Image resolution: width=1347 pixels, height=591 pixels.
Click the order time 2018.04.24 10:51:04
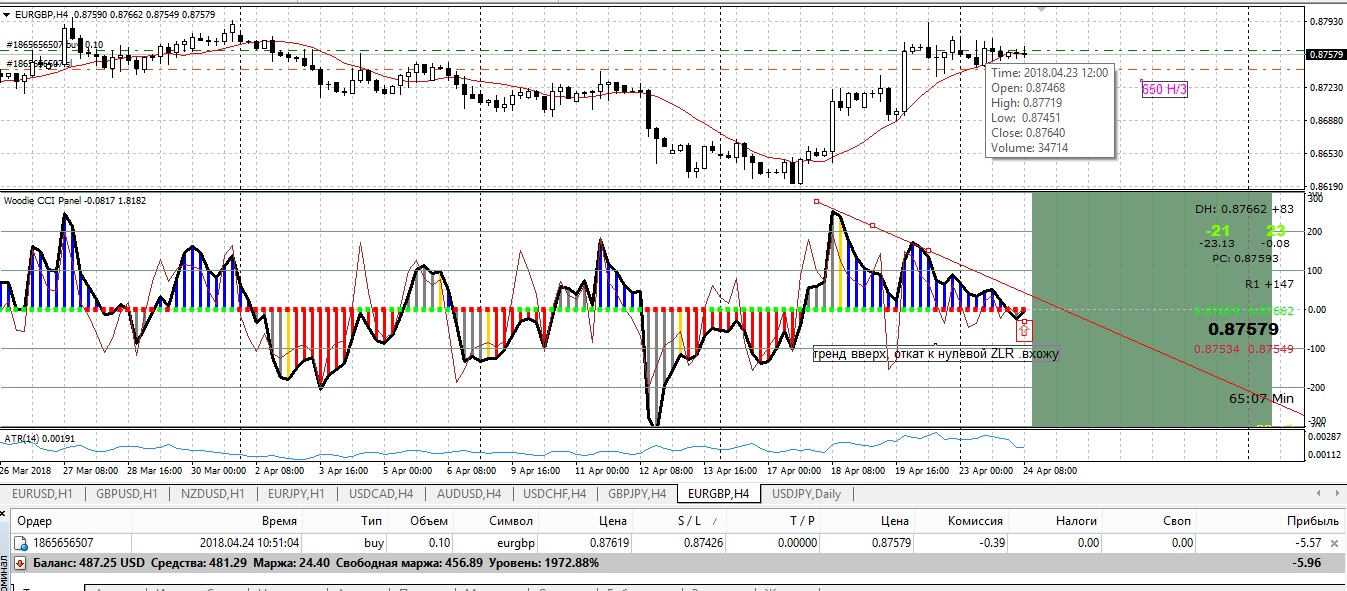tap(247, 543)
